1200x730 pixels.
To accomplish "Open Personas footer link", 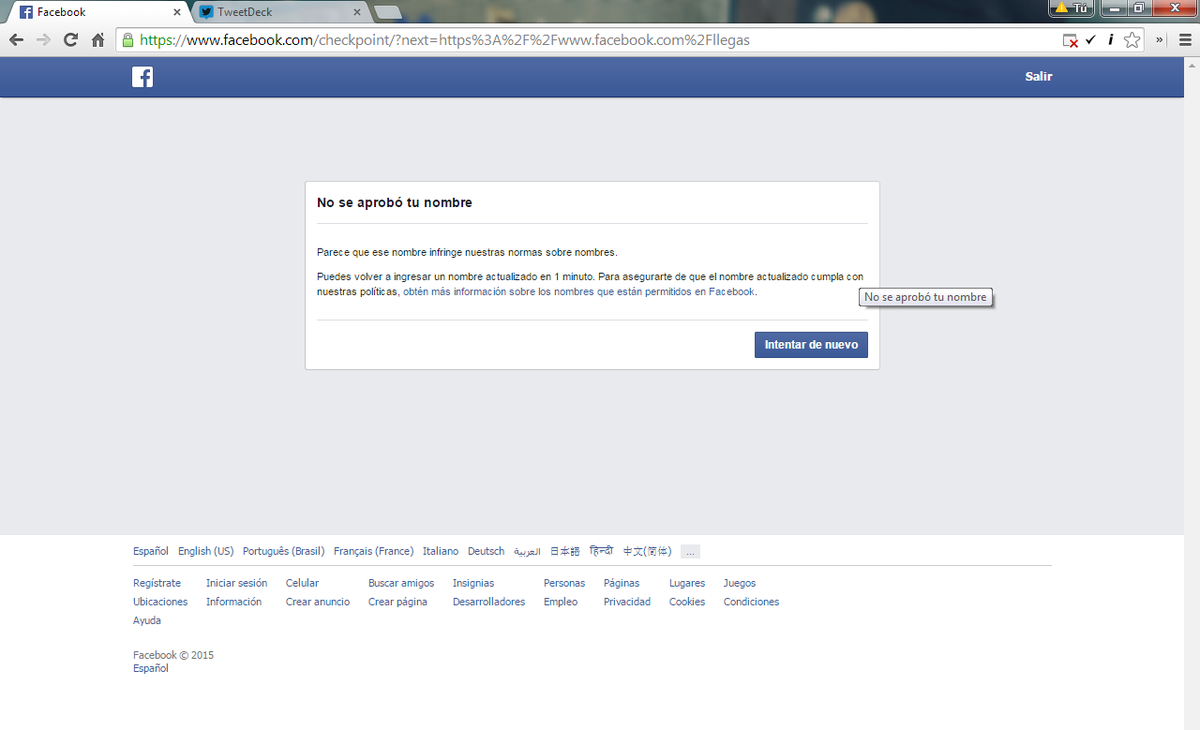I will click(565, 583).
